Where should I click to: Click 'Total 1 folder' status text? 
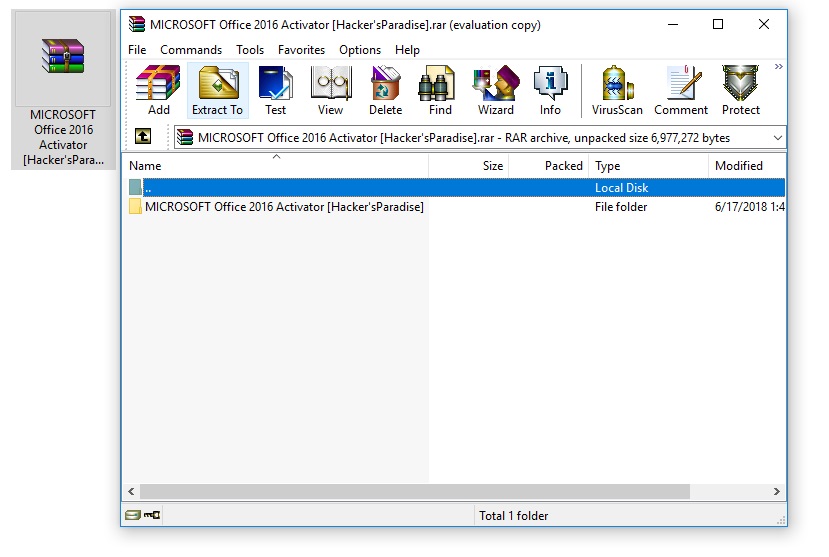pos(513,515)
